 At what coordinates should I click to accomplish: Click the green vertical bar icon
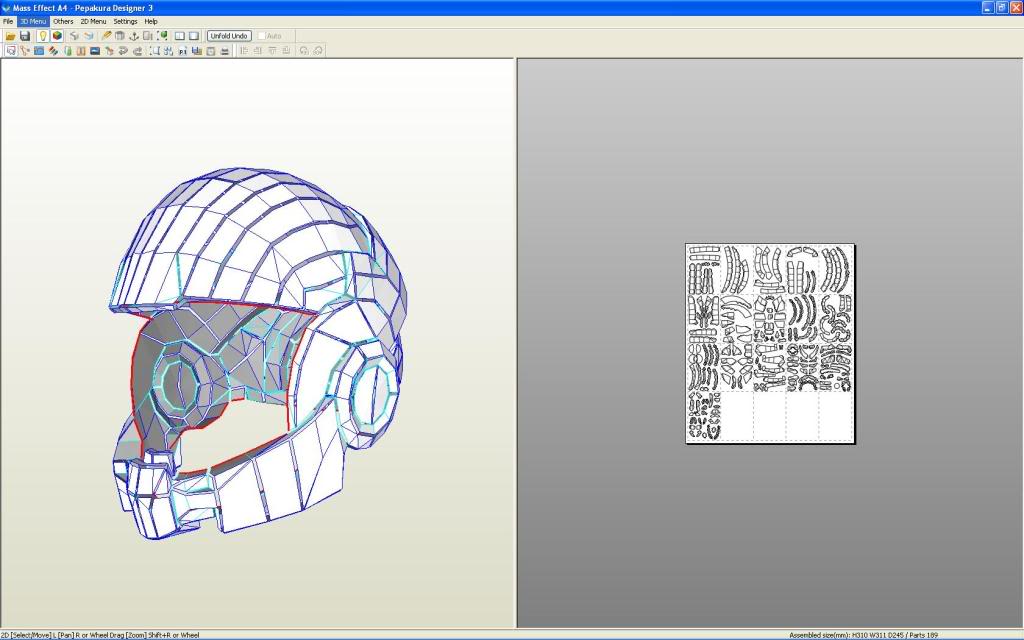pos(67,51)
